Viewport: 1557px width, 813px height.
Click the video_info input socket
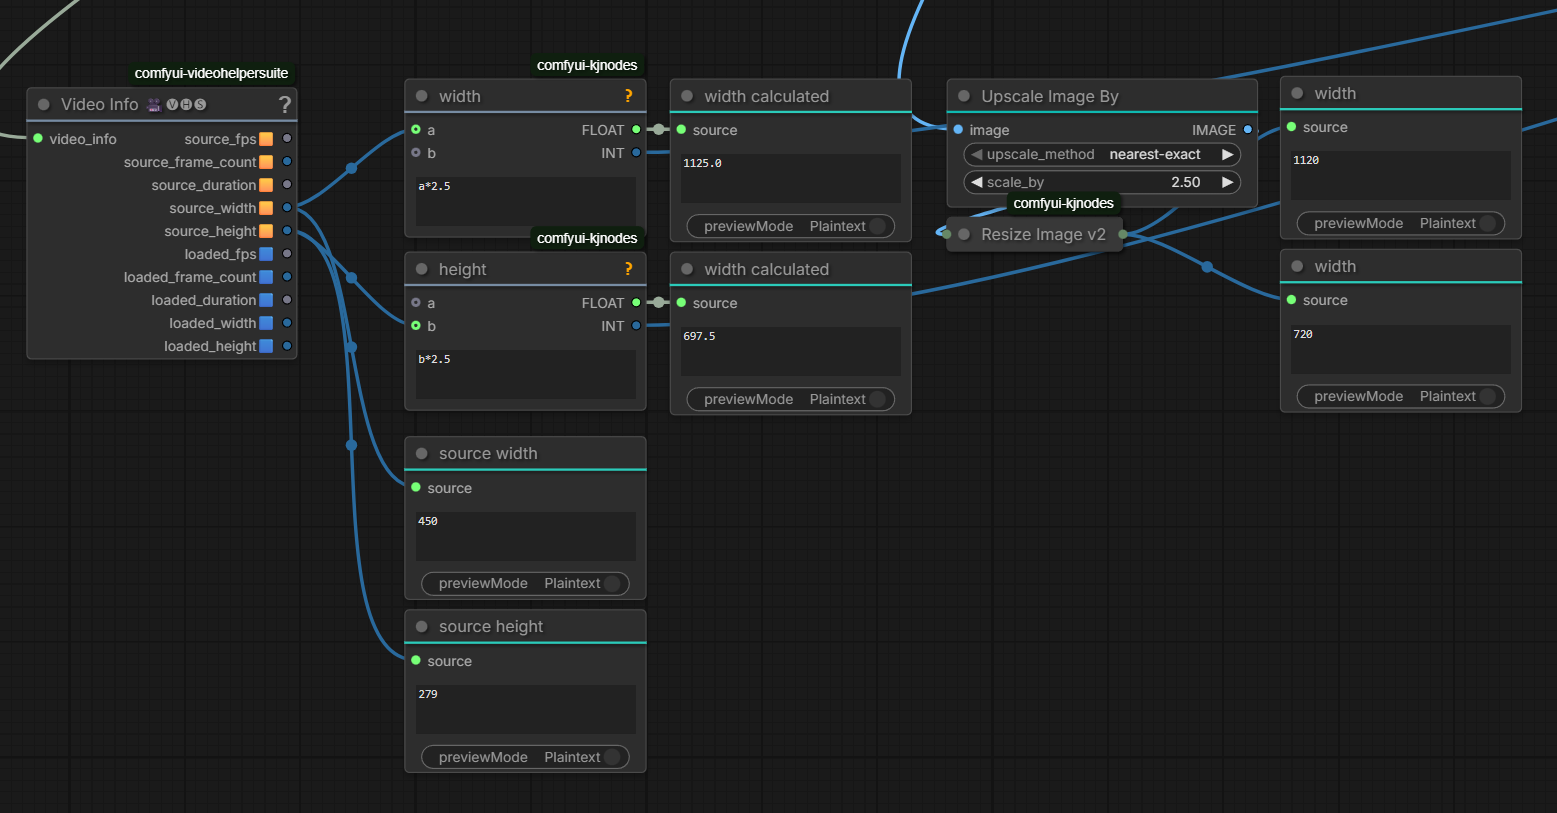38,139
